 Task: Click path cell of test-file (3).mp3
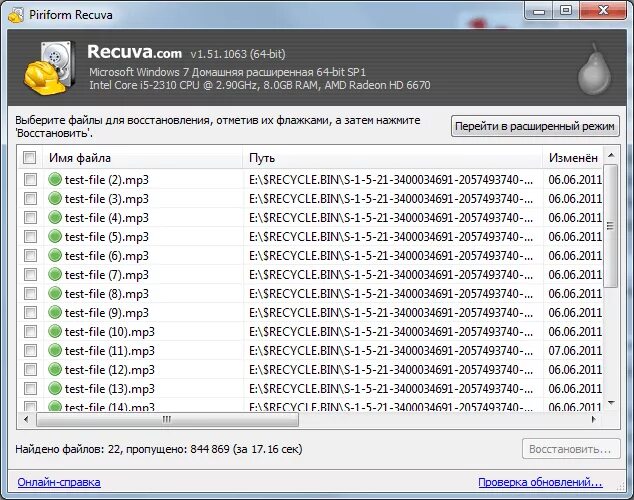click(391, 198)
